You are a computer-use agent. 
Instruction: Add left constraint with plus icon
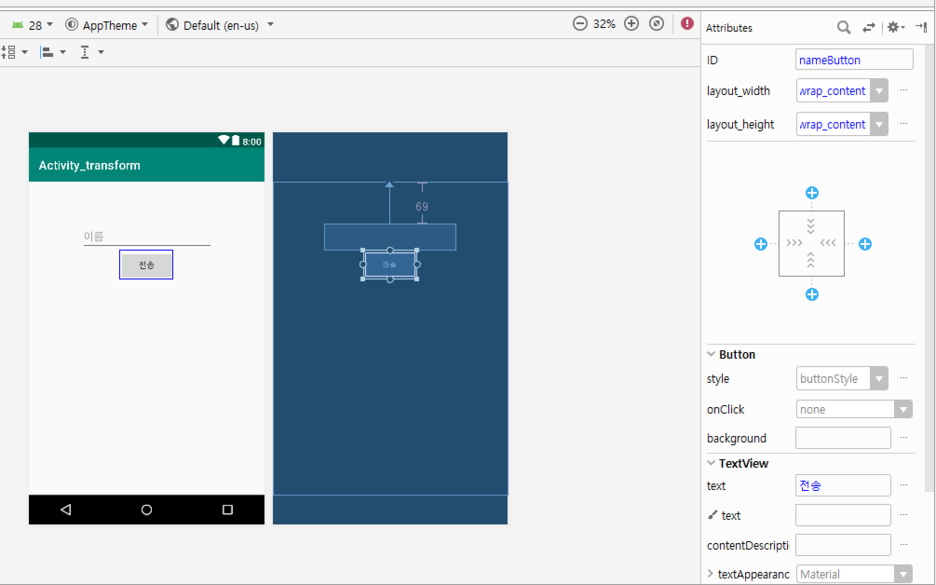(760, 244)
